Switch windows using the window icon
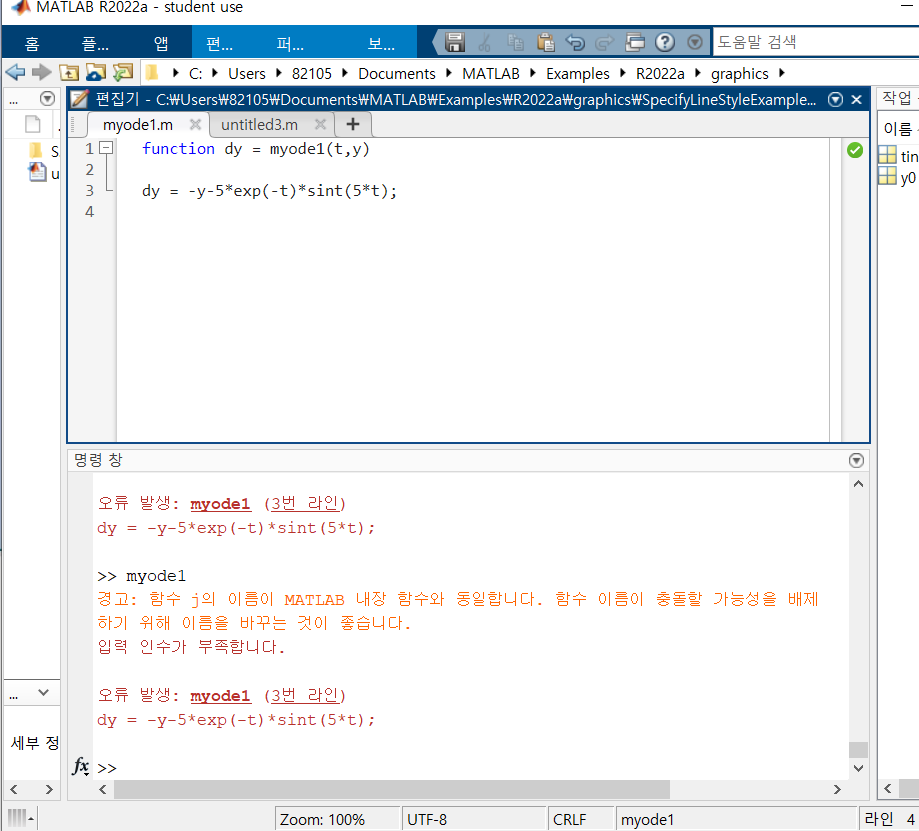 (635, 42)
